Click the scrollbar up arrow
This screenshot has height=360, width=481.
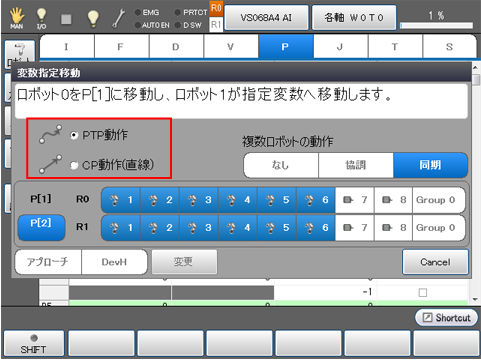tap(476, 68)
